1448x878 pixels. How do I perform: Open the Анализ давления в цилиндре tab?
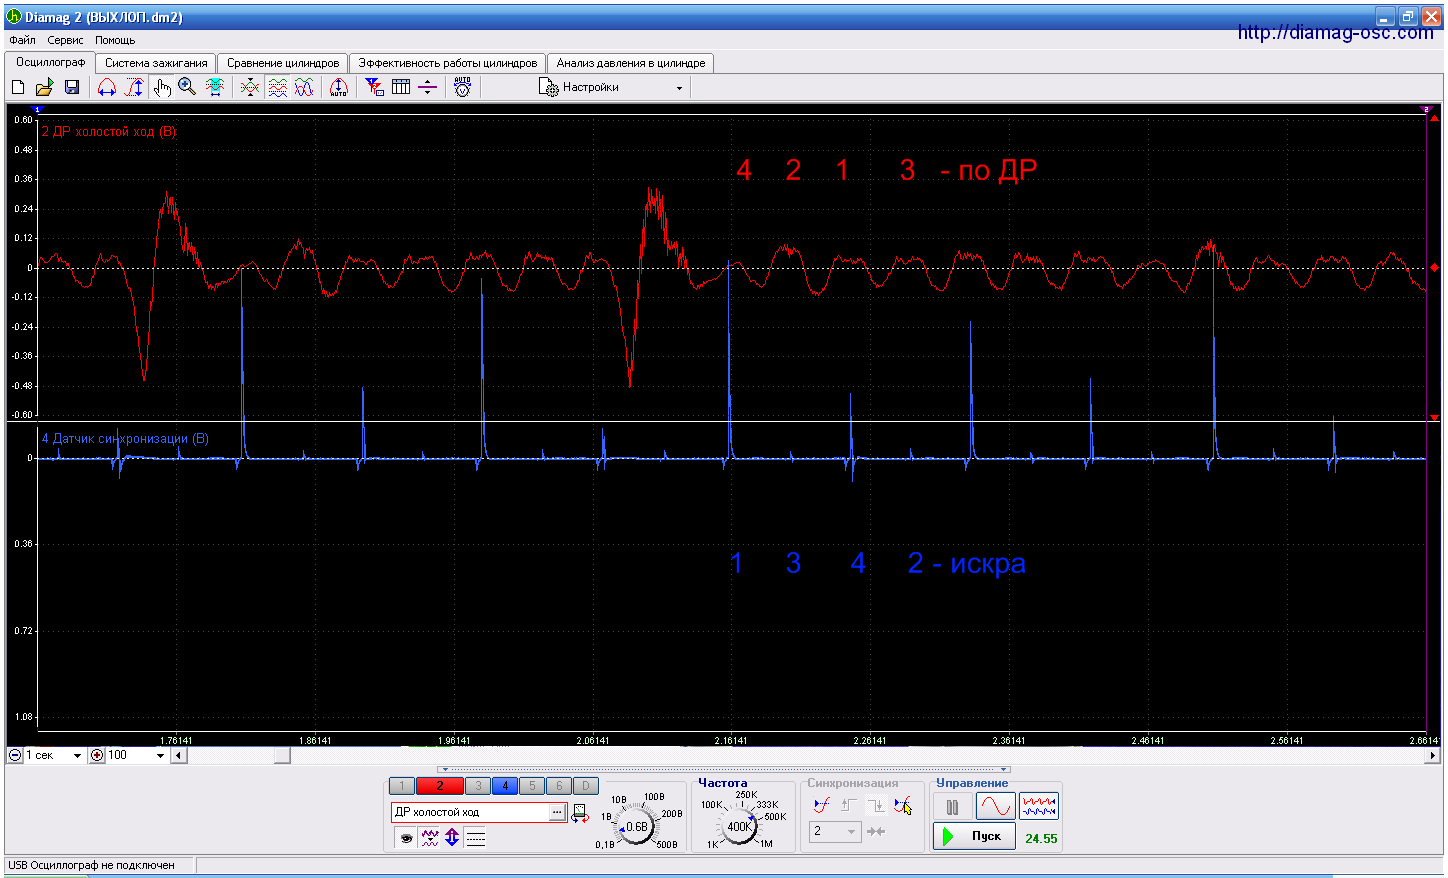[631, 63]
